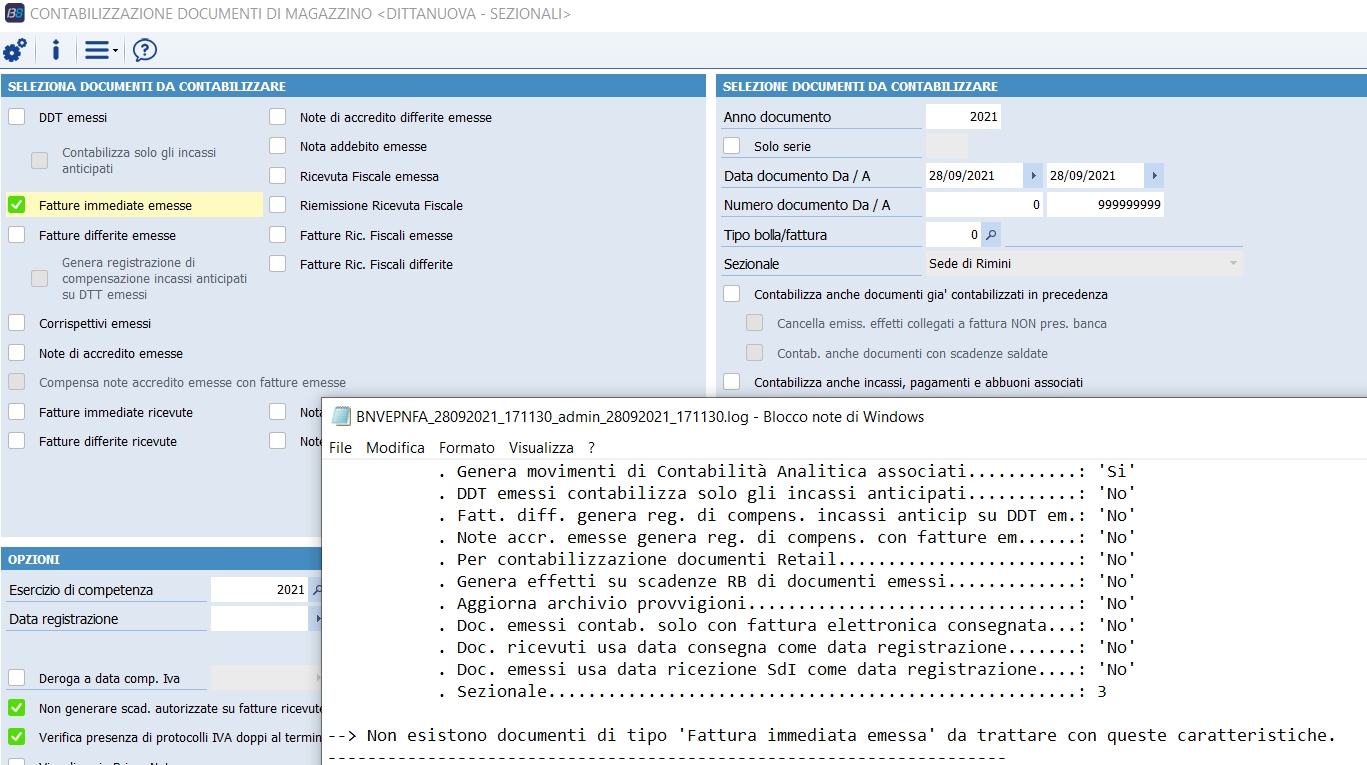Click the 'Genera movimenti di Contabilità Analitica' log line
The image size is (1367, 765).
[787, 471]
